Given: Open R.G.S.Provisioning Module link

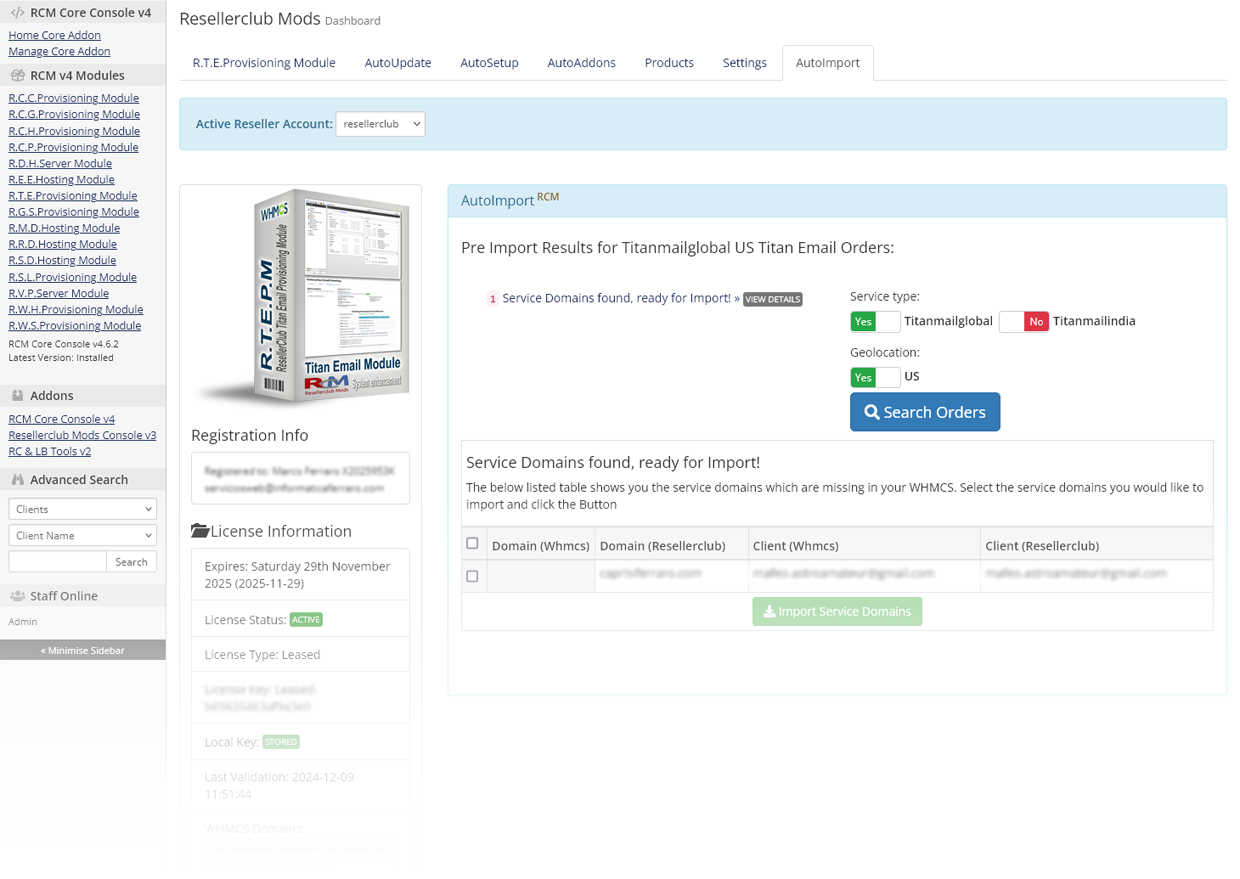Looking at the screenshot, I should point(74,212).
